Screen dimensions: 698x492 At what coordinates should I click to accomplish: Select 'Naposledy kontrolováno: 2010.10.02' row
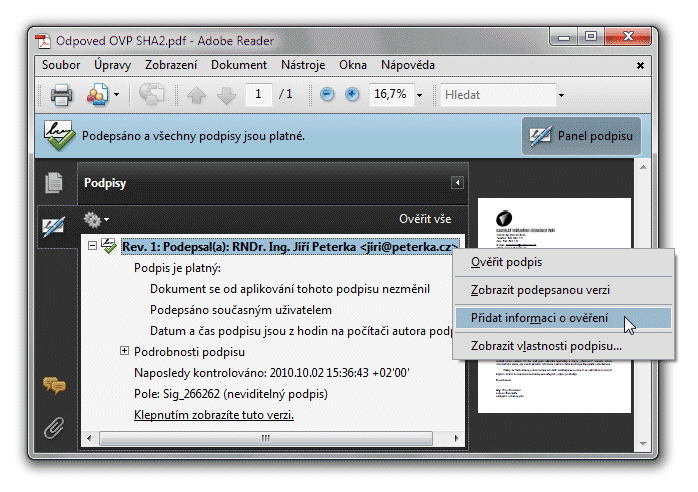tap(272, 373)
